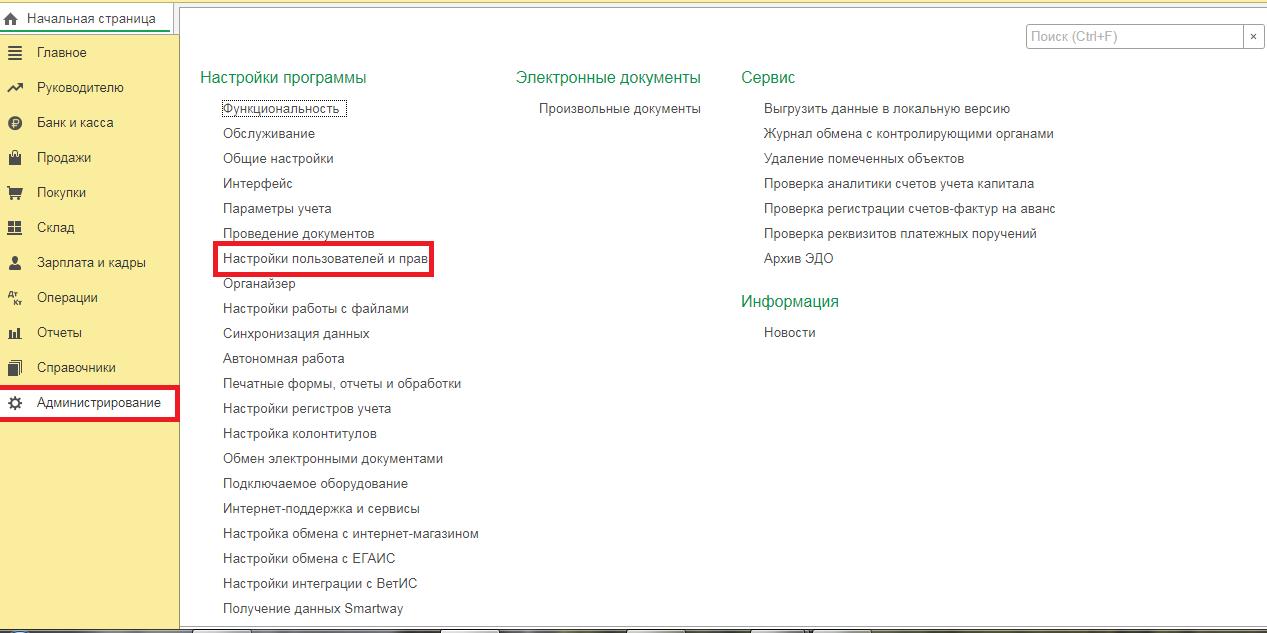Click the books icon for Справочники

click(x=15, y=368)
